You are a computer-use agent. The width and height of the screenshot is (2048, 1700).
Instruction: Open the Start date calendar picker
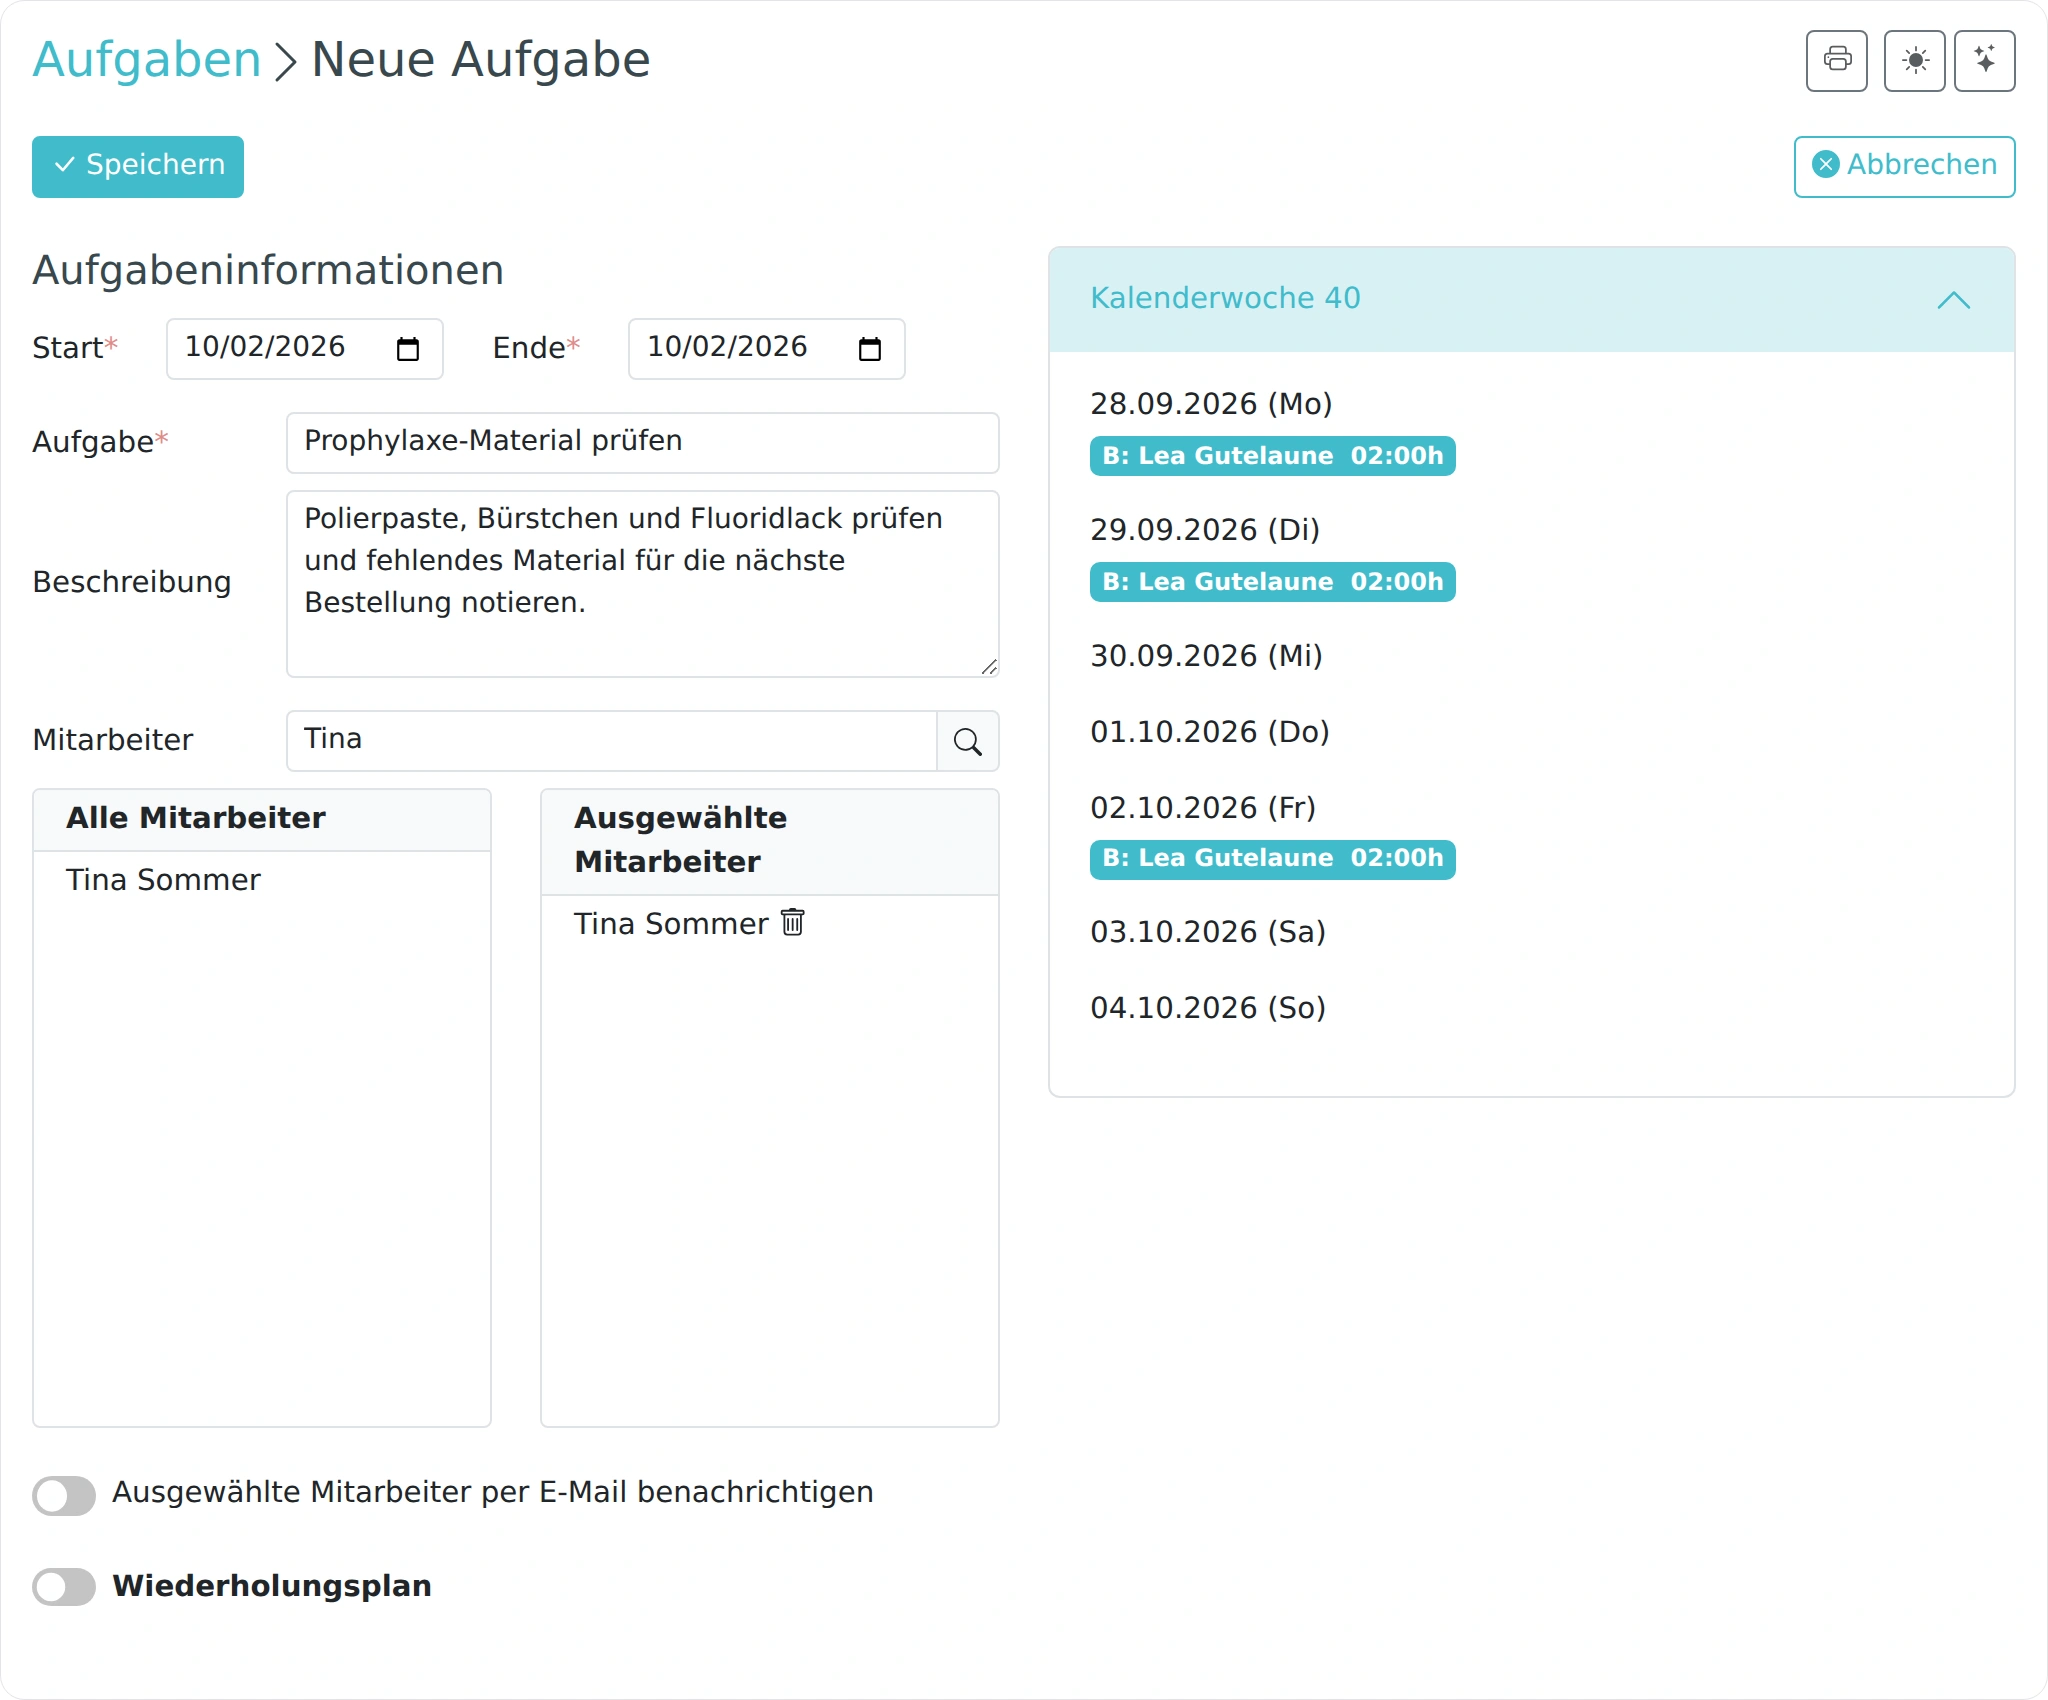pos(408,349)
